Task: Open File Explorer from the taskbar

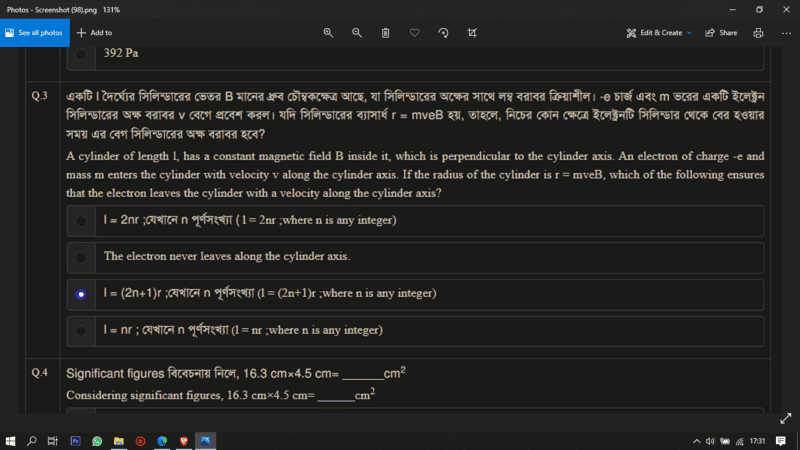Action: click(119, 441)
